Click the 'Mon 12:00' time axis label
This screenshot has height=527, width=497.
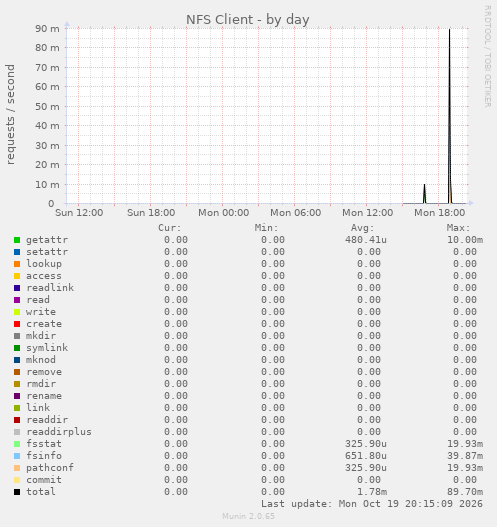point(367,213)
